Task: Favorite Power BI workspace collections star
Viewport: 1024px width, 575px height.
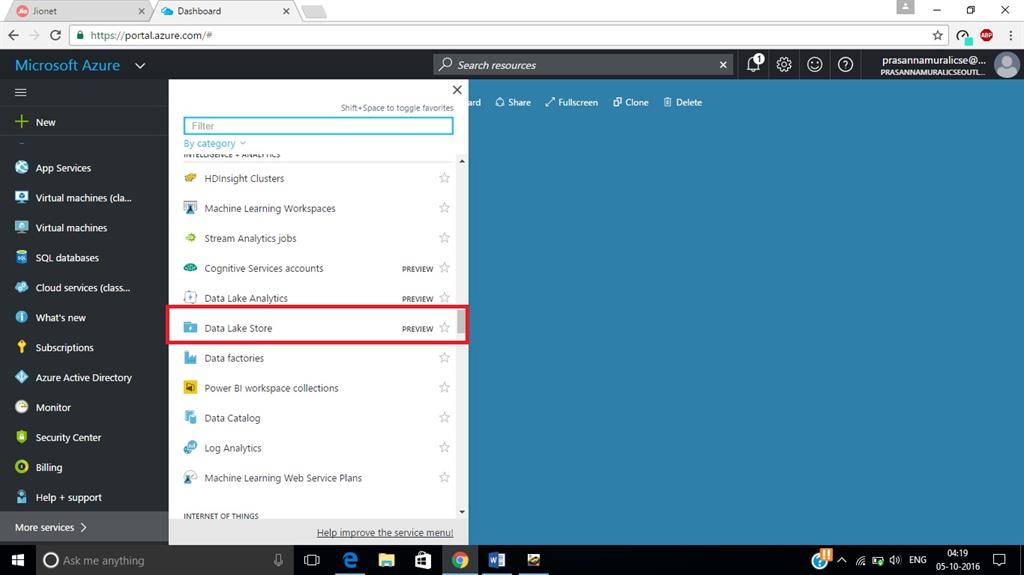Action: point(444,387)
